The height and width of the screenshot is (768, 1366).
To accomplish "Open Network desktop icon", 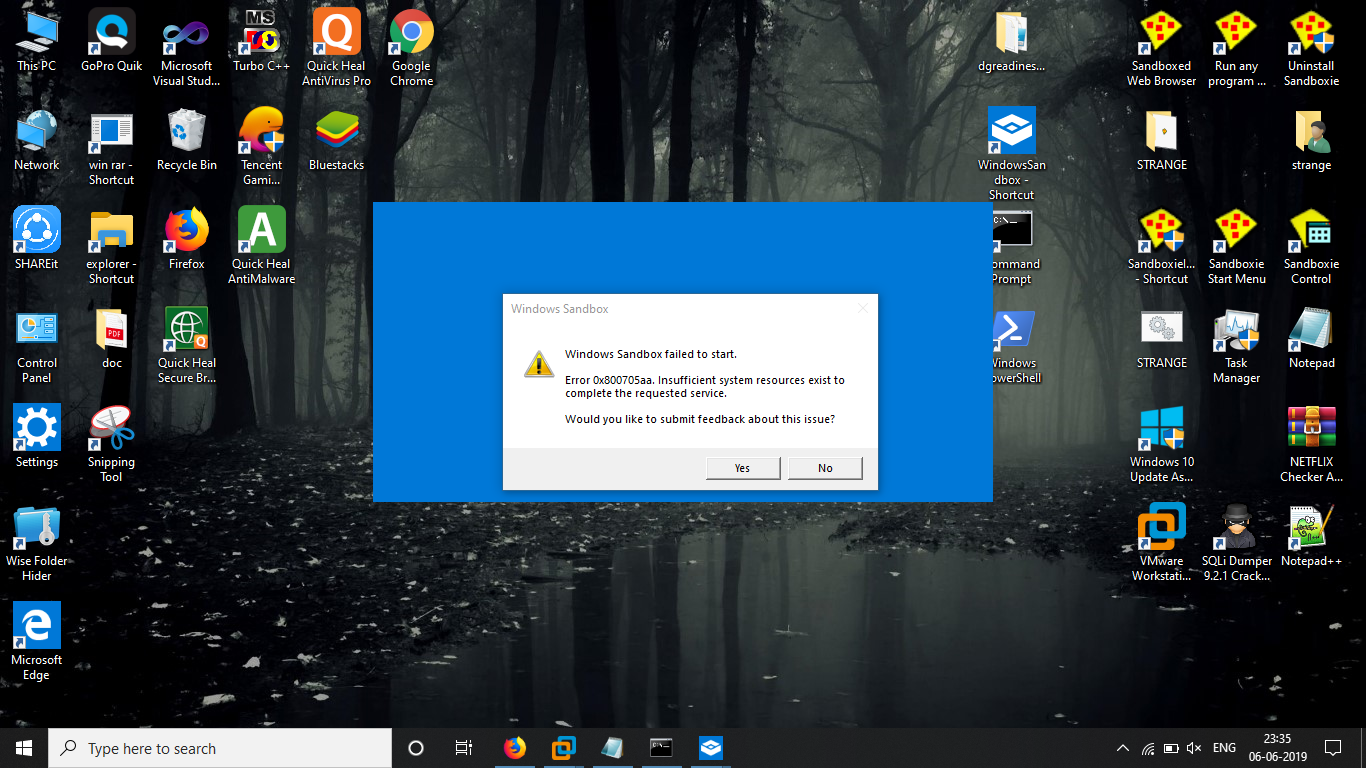I will tap(37, 142).
